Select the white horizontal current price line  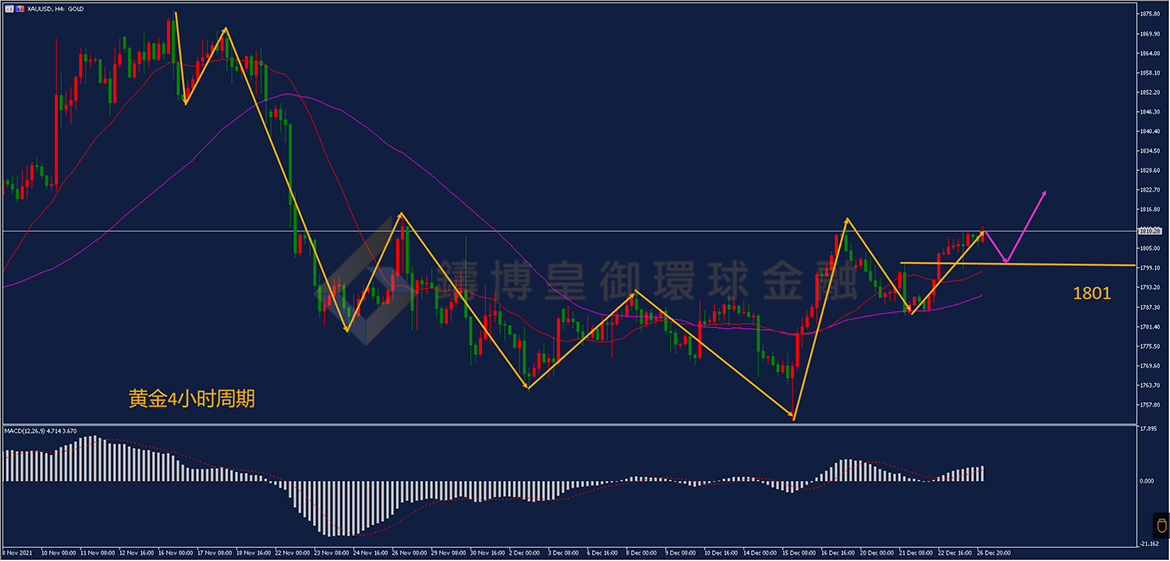600,231
